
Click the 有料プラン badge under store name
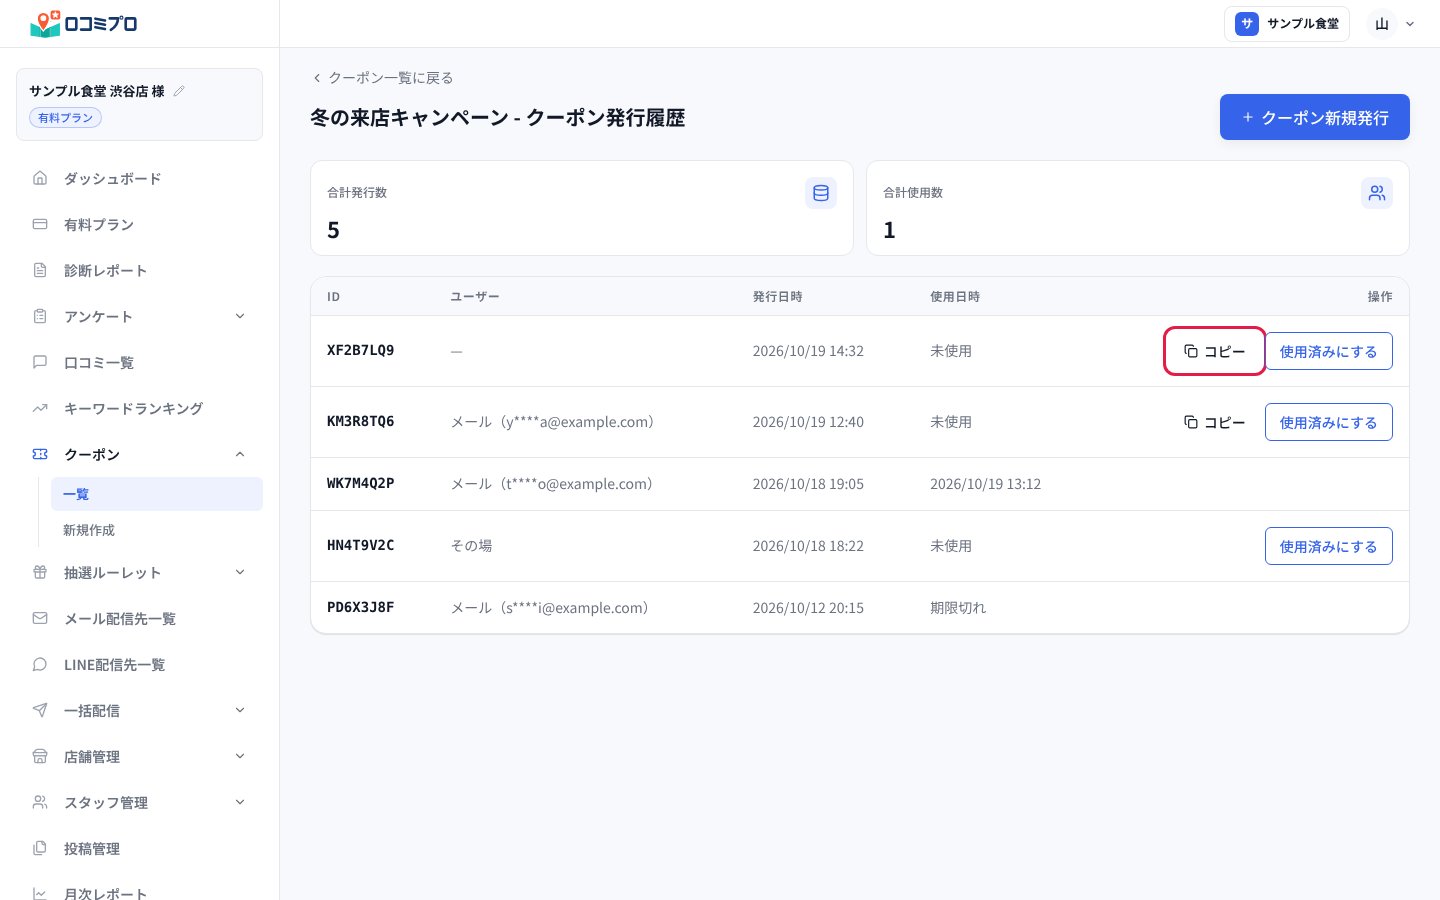[x=65, y=118]
